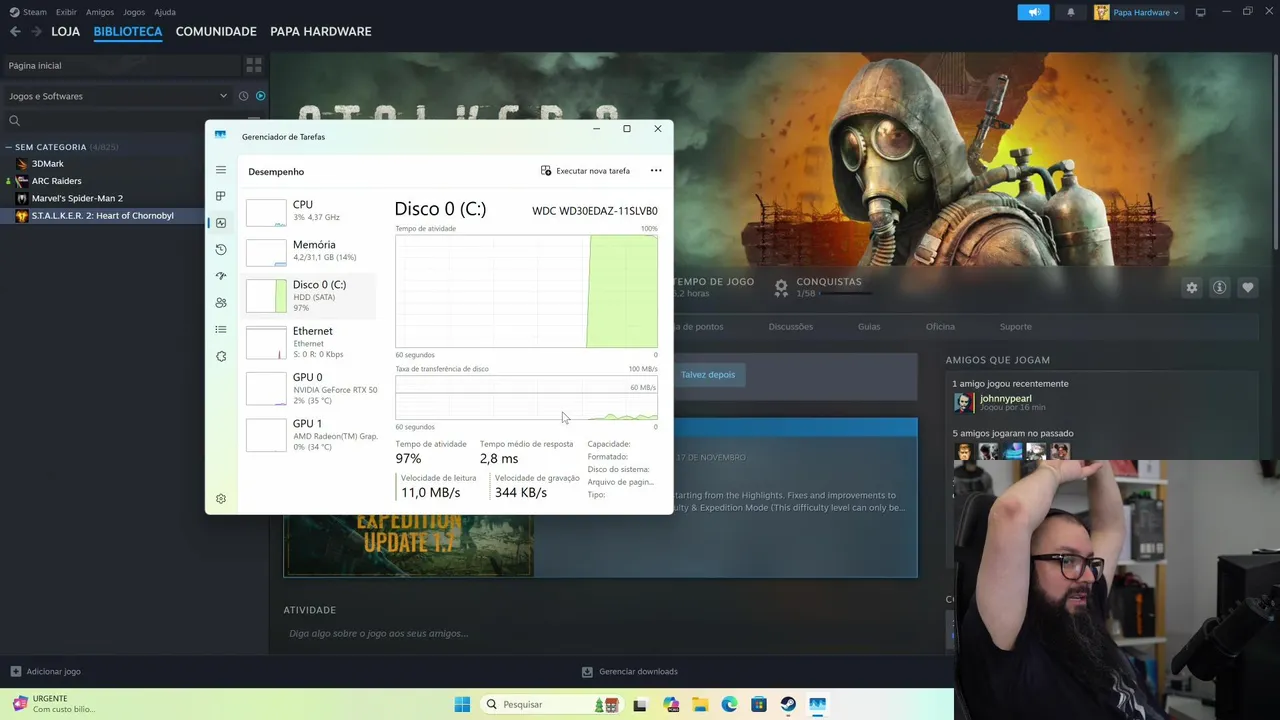Screen dimensions: 1280x720
Task: Open the Amigos menu
Action: point(100,12)
